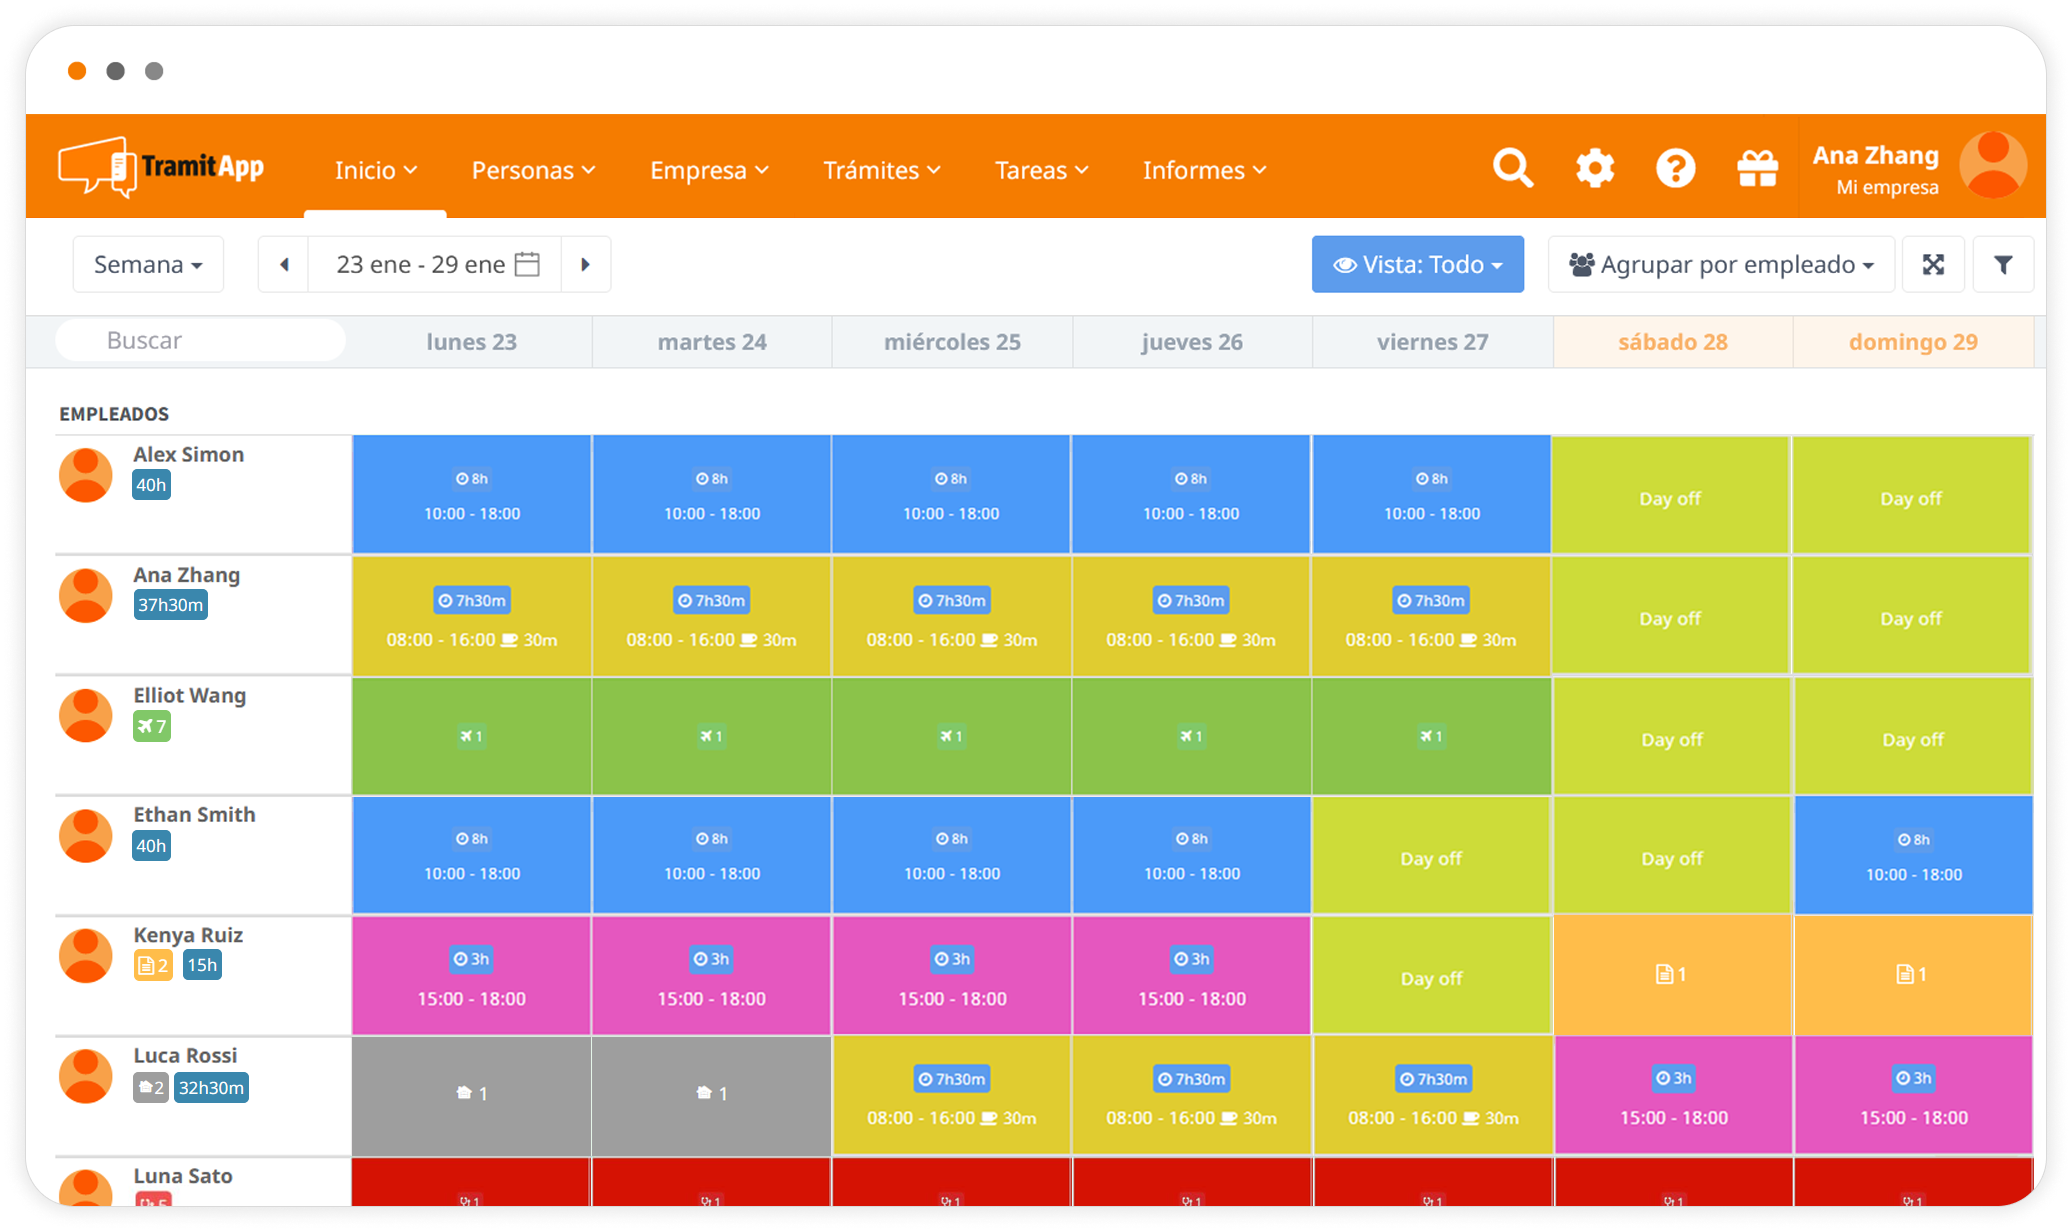Click Kenya Ruiz's 15h hours badge
The image size is (2072, 1232).
pos(201,965)
